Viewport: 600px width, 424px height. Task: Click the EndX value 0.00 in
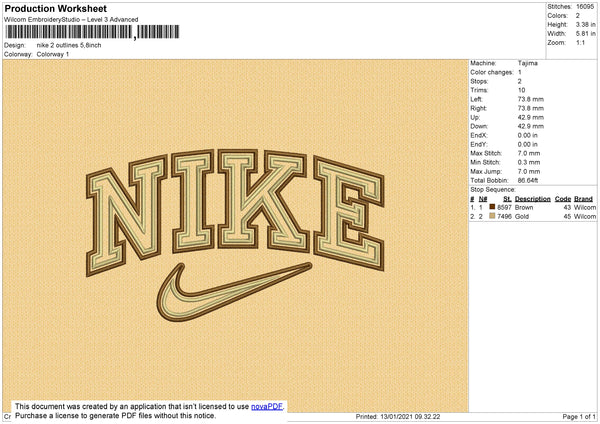pos(528,135)
